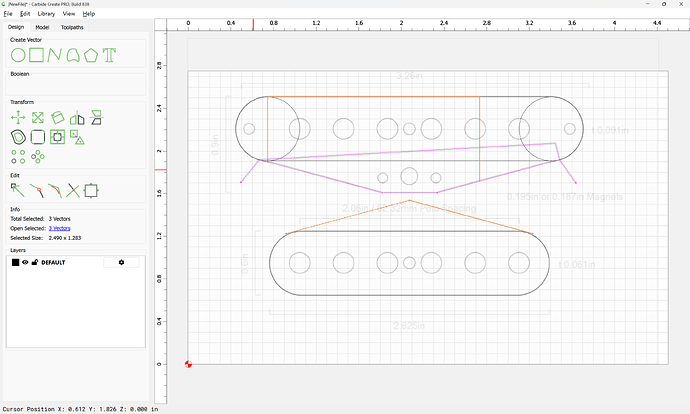
Task: Activate the Trim Vectors crossing-lines tool
Action: tap(73, 191)
